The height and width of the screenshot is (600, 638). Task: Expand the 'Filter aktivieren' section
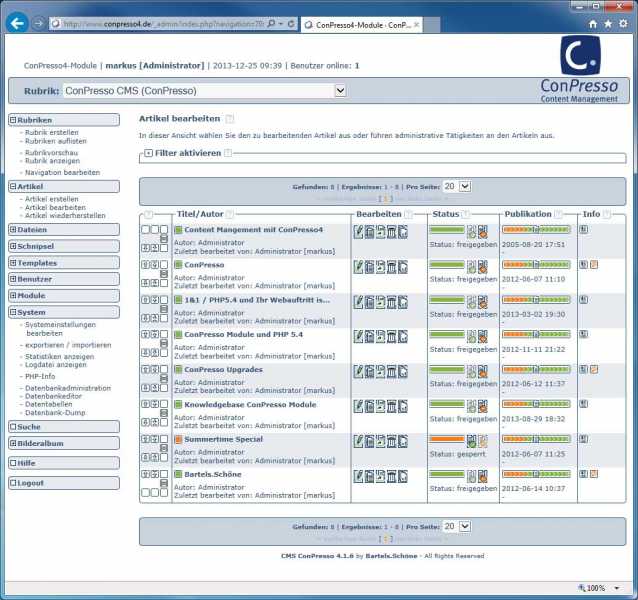[x=149, y=153]
